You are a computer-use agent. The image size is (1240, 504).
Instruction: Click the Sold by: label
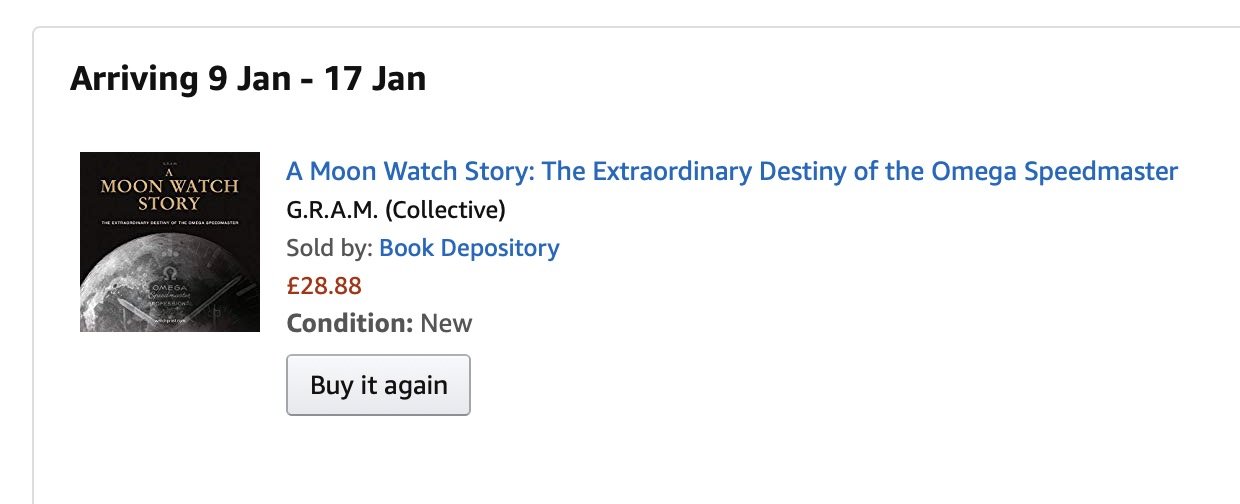[x=329, y=247]
